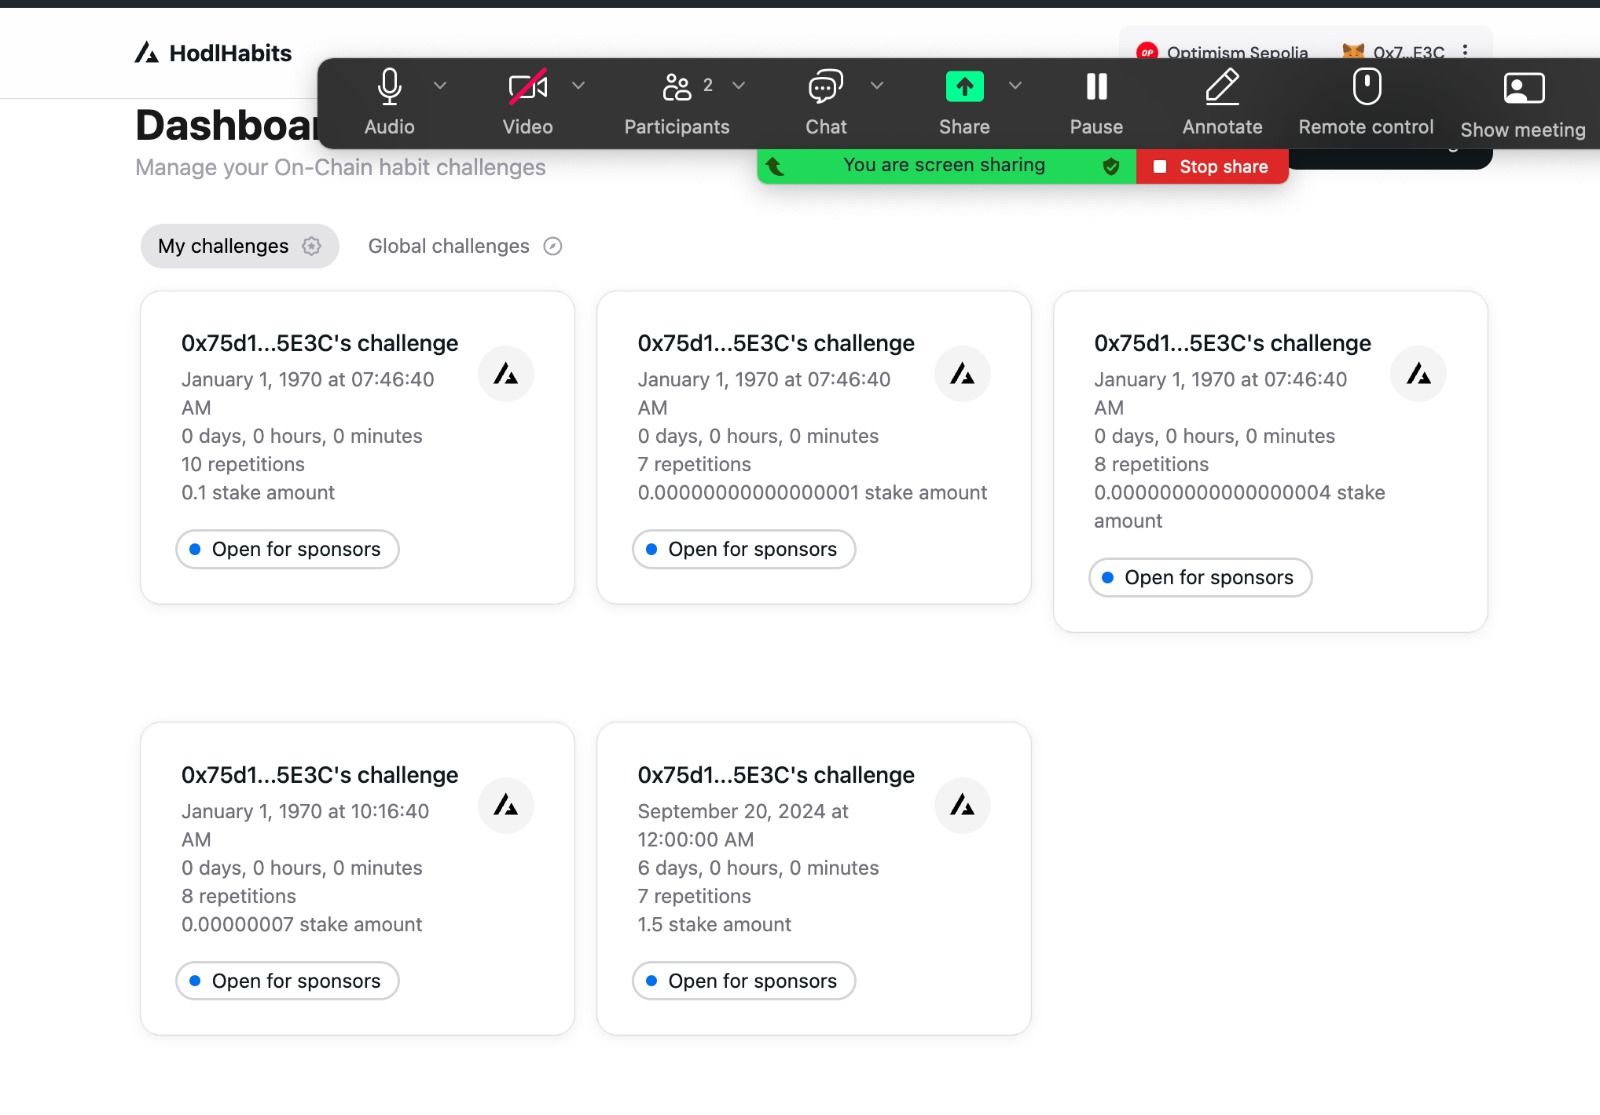This screenshot has width=1600, height=1115.
Task: Click logo icon on 10 repetitions challenge
Action: click(x=506, y=374)
